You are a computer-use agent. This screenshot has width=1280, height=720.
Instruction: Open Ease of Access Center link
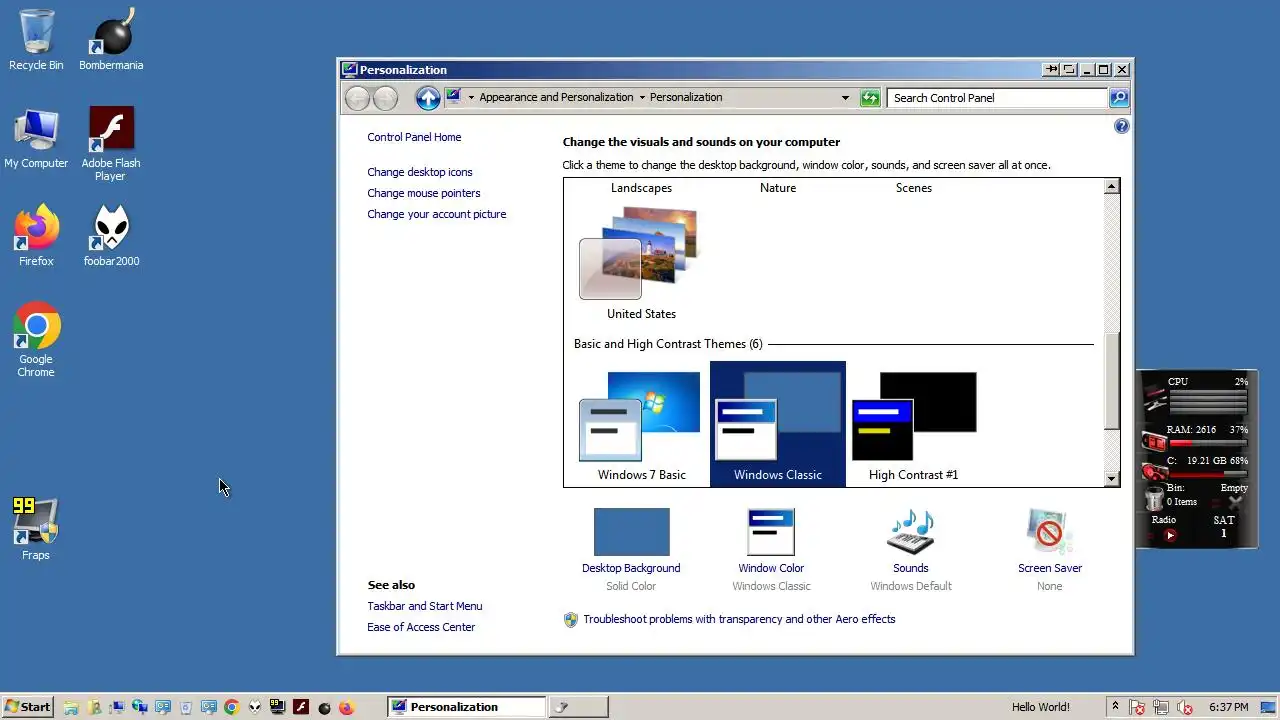421,627
